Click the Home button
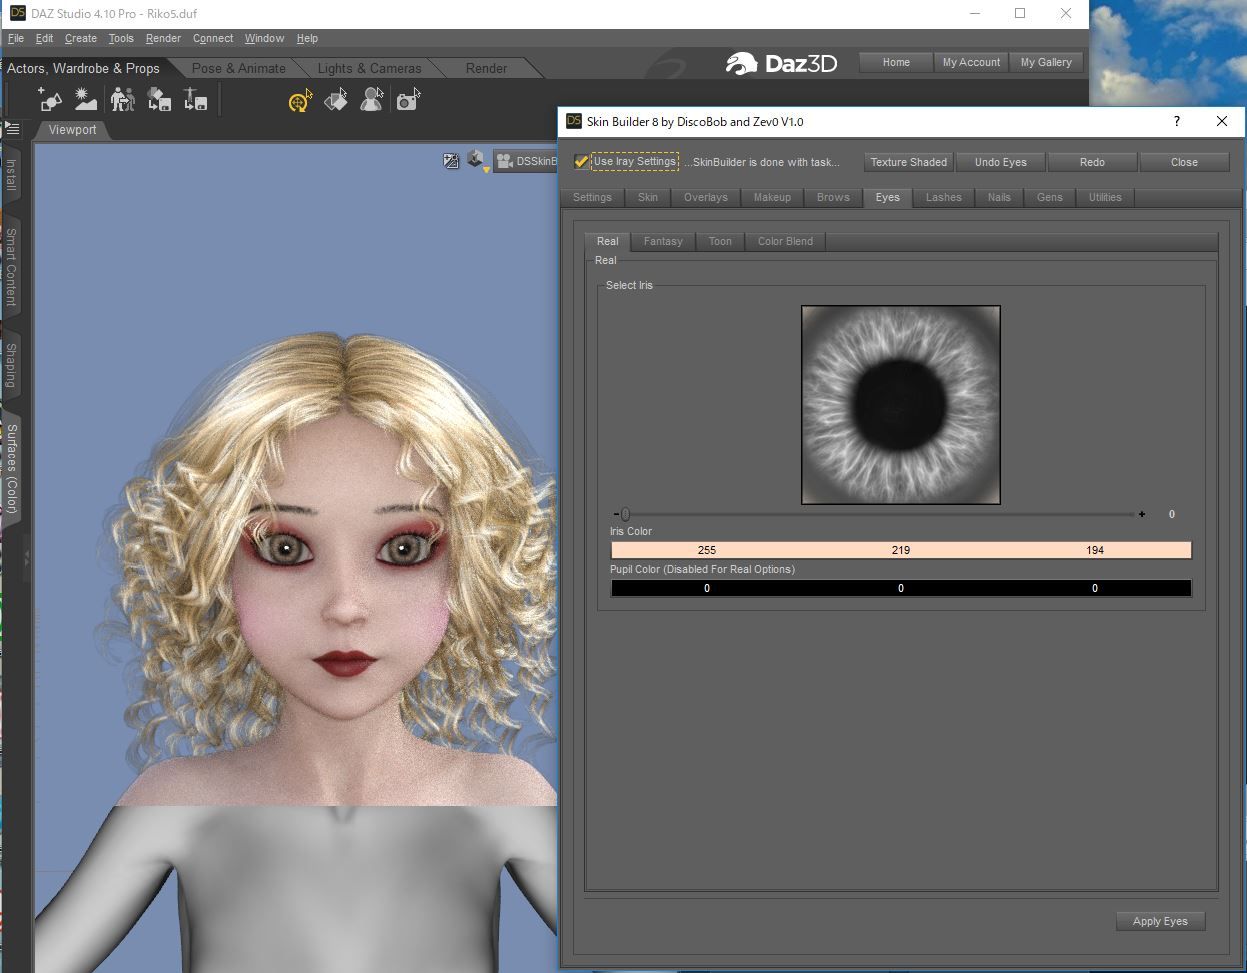The height and width of the screenshot is (973, 1247). 896,62
